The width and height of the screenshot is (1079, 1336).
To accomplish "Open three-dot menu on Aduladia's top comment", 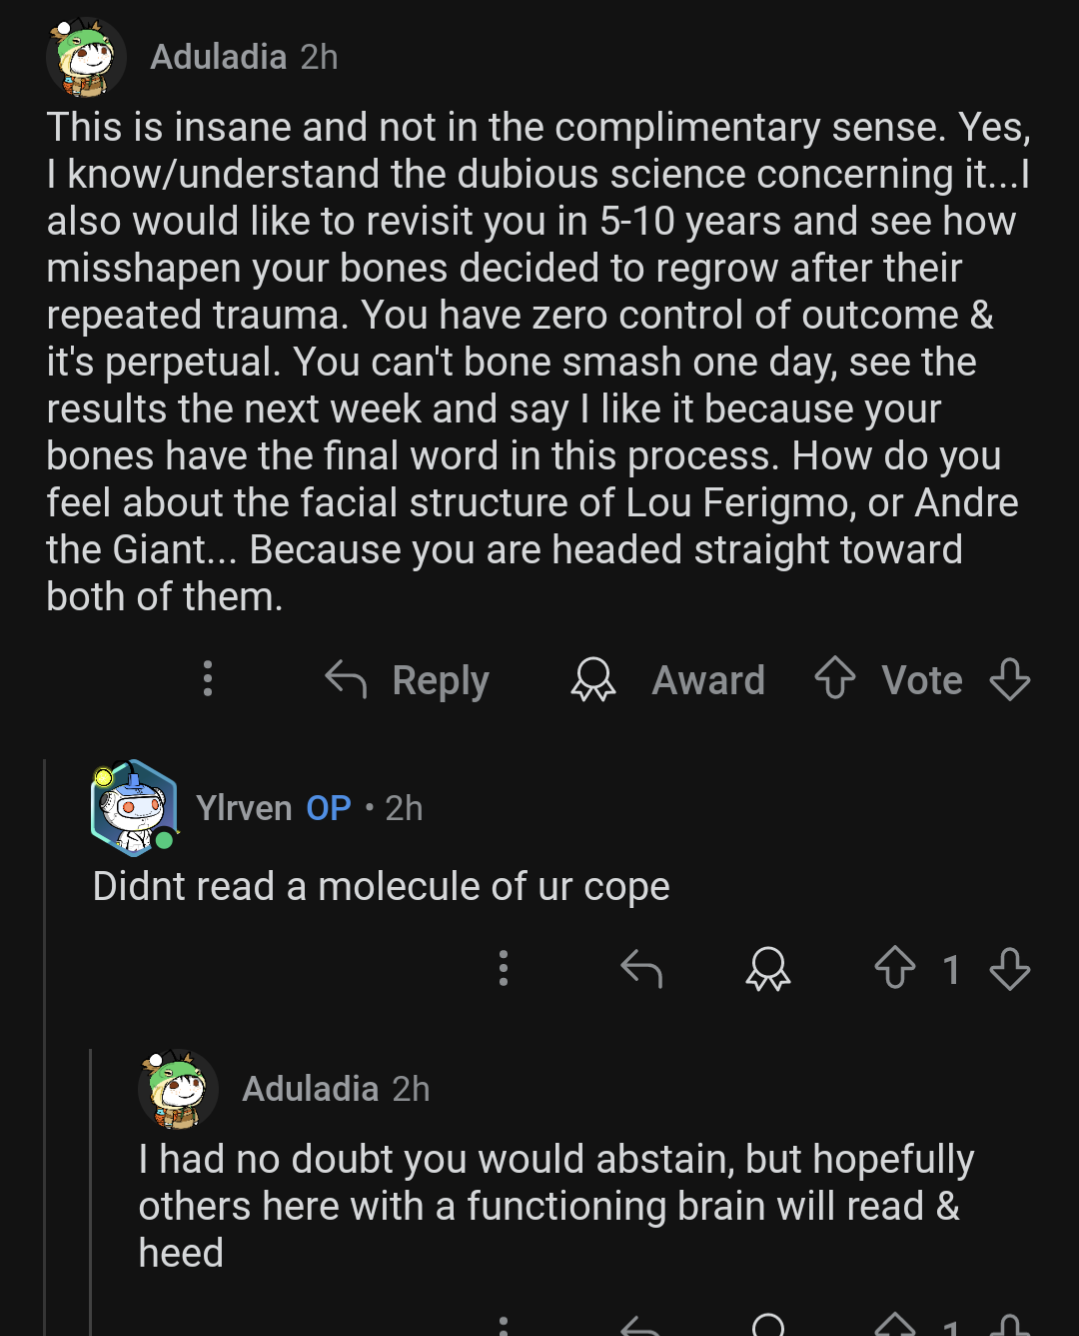I will pyautogui.click(x=208, y=679).
